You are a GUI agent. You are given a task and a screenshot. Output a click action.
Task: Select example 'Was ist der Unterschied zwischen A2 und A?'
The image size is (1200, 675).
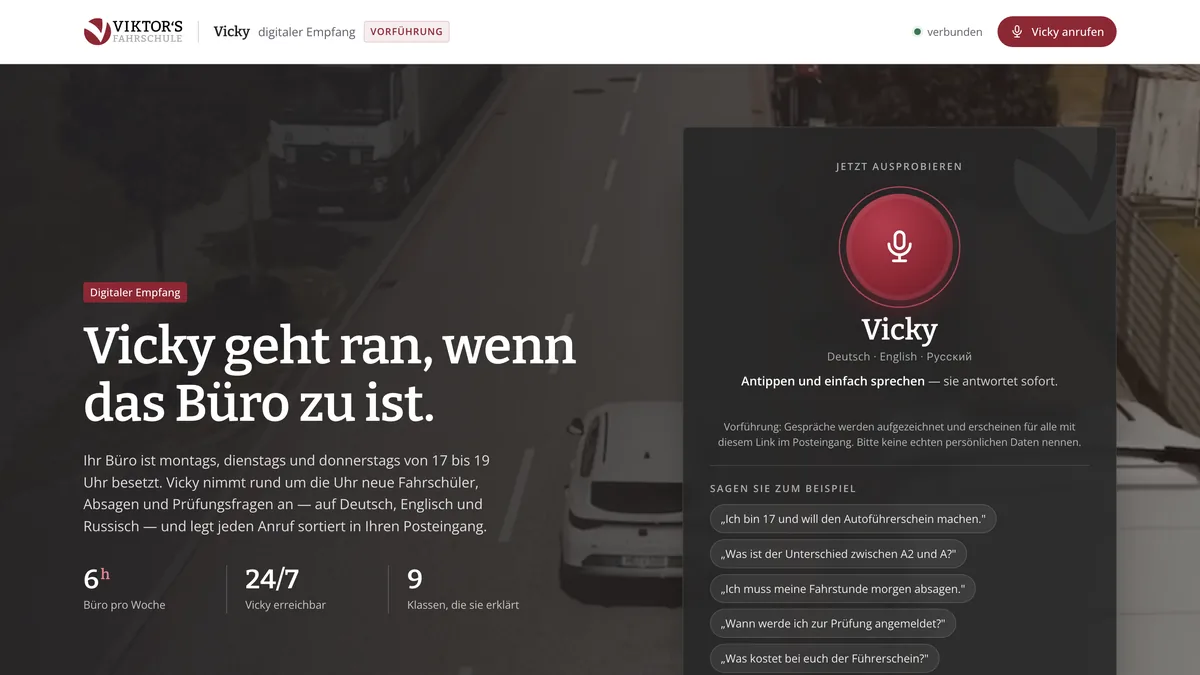point(838,554)
